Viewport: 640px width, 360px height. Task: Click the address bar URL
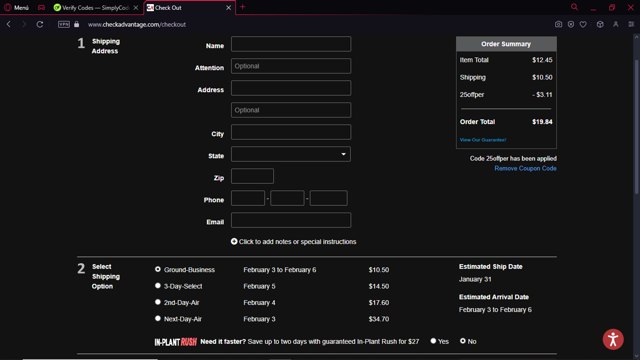click(137, 24)
